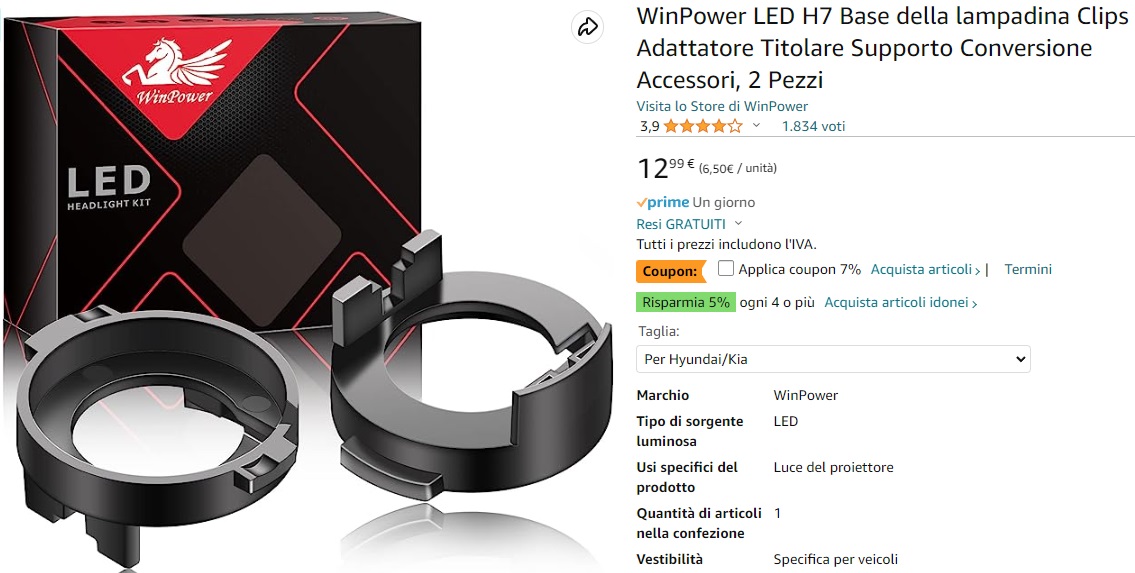
Task: Open the Taglia Per Hyundai/Kia dropdown
Action: (833, 359)
